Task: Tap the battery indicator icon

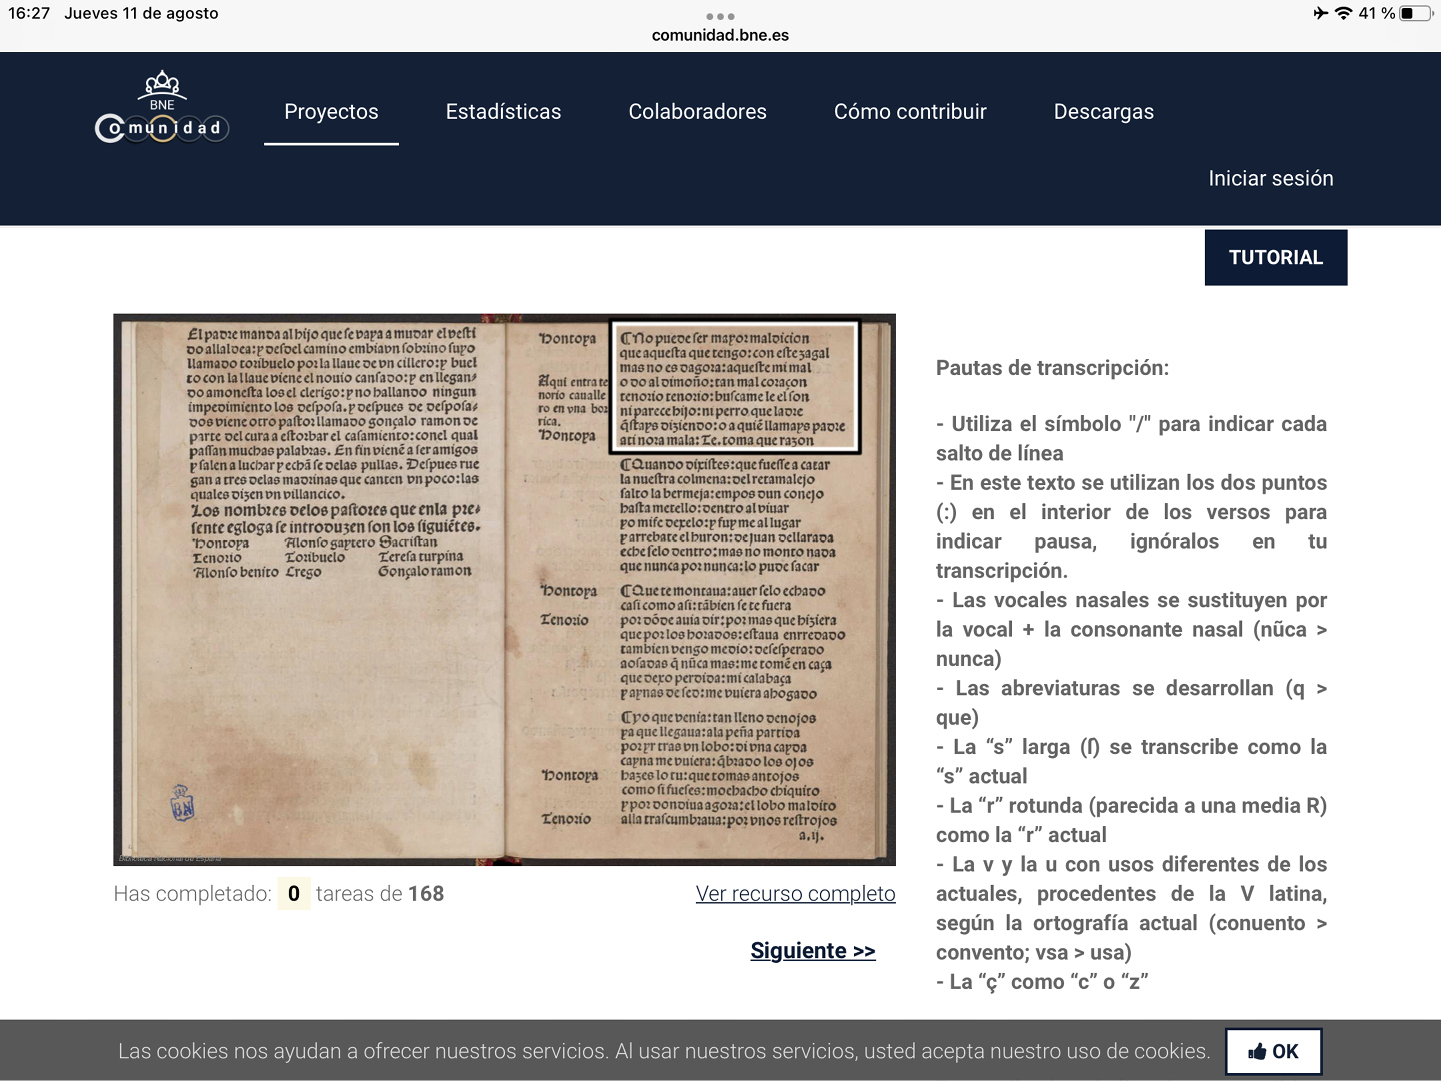Action: pos(1415,13)
